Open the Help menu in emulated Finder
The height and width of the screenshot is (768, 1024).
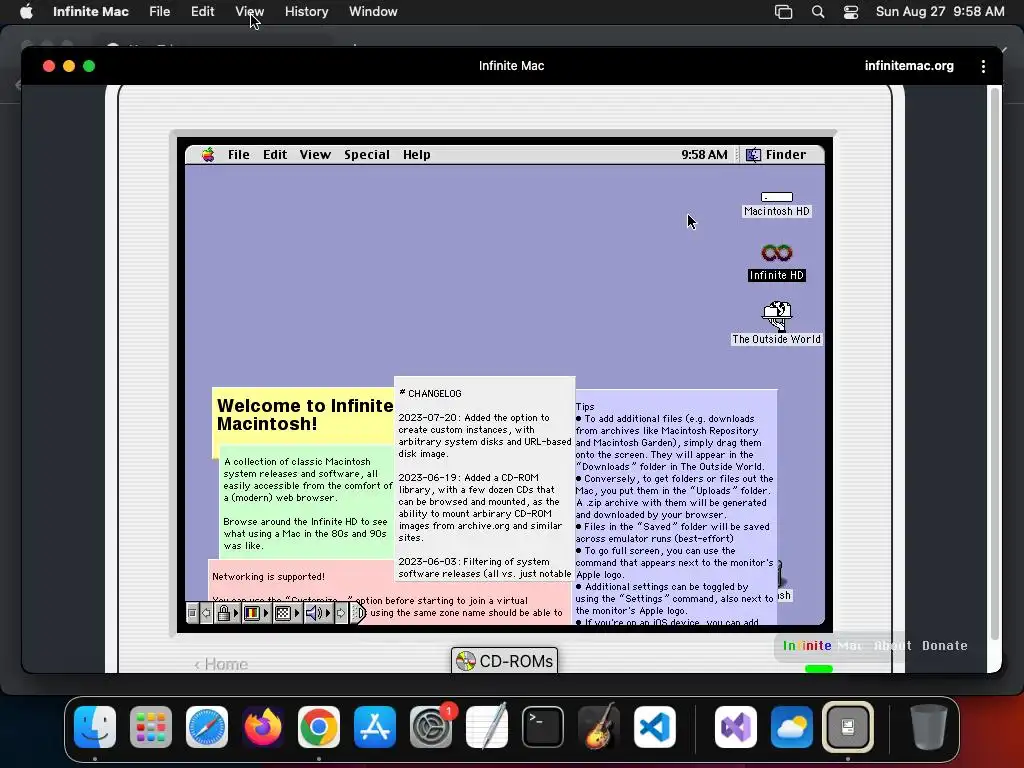[416, 155]
